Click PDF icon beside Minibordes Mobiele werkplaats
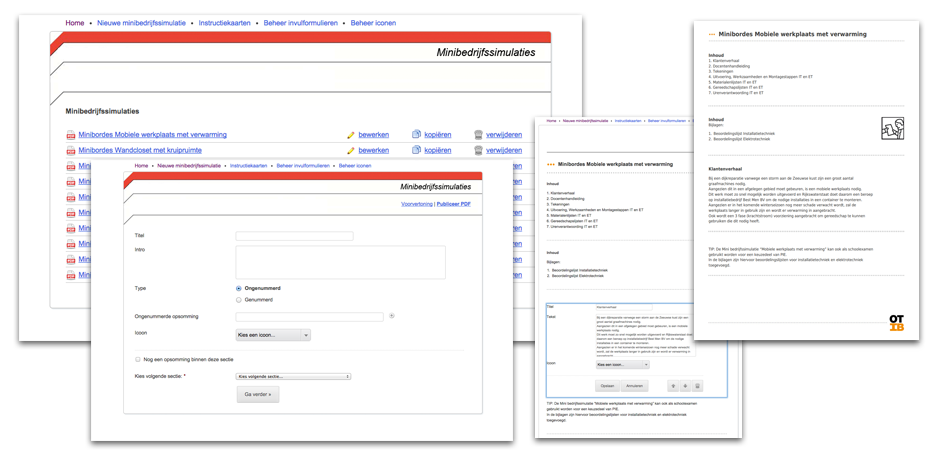Image resolution: width=940 pixels, height=470 pixels. click(x=71, y=135)
